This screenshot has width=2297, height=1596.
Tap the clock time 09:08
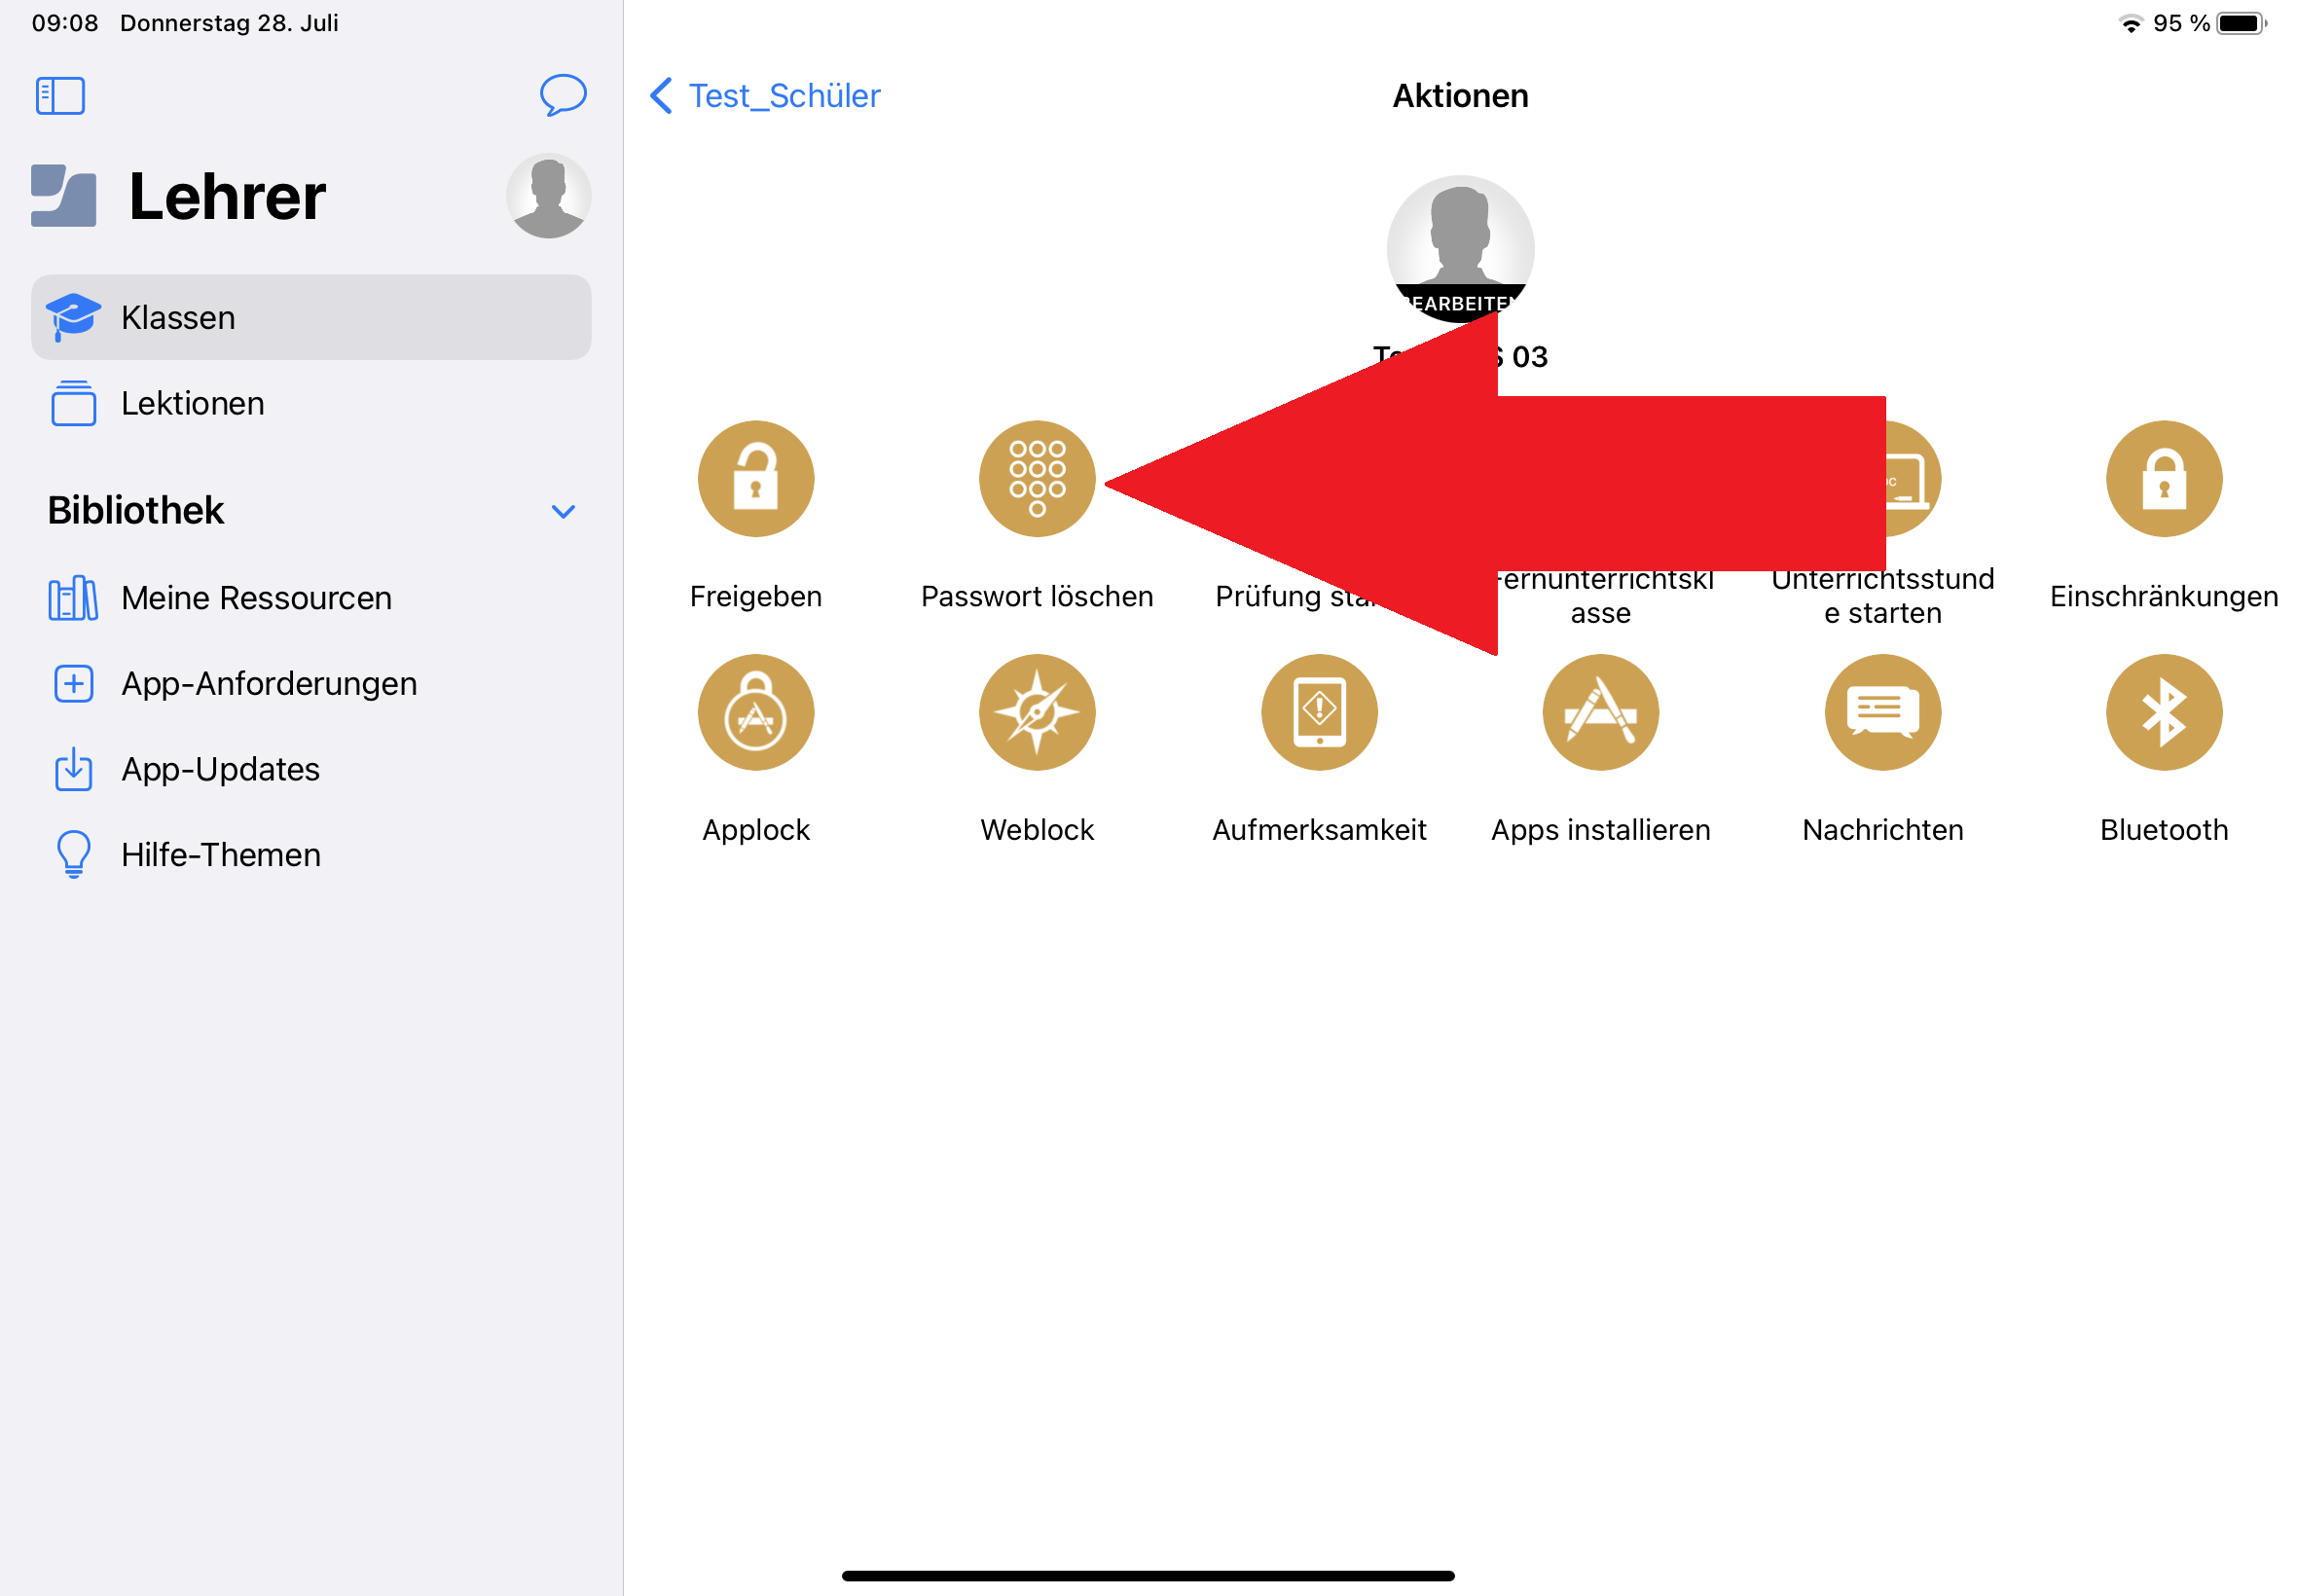65,23
